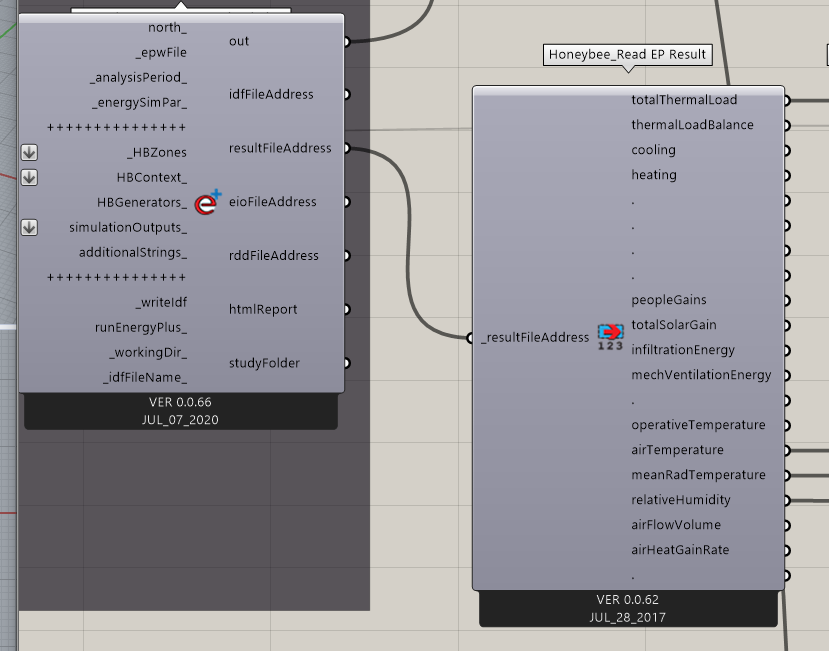Image resolution: width=829 pixels, height=651 pixels.
Task: Select the studyFolder output label
Action: (x=264, y=363)
